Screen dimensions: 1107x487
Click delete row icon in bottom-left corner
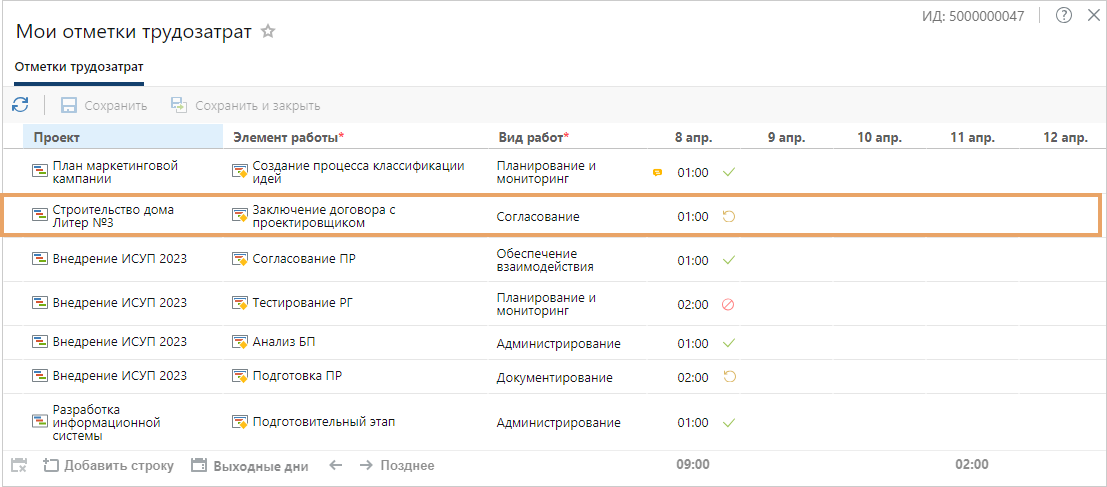click(19, 465)
